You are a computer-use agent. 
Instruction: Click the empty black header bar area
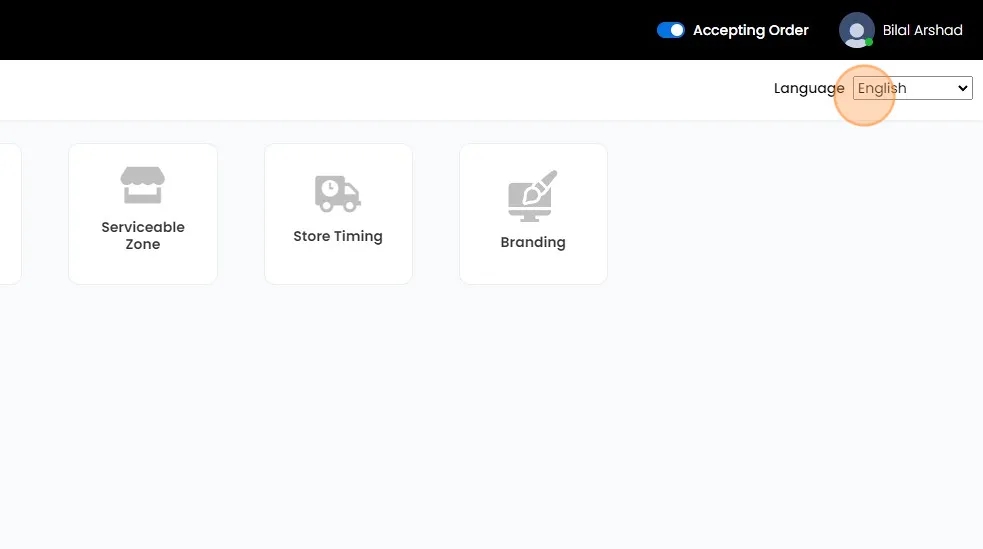coord(300,30)
